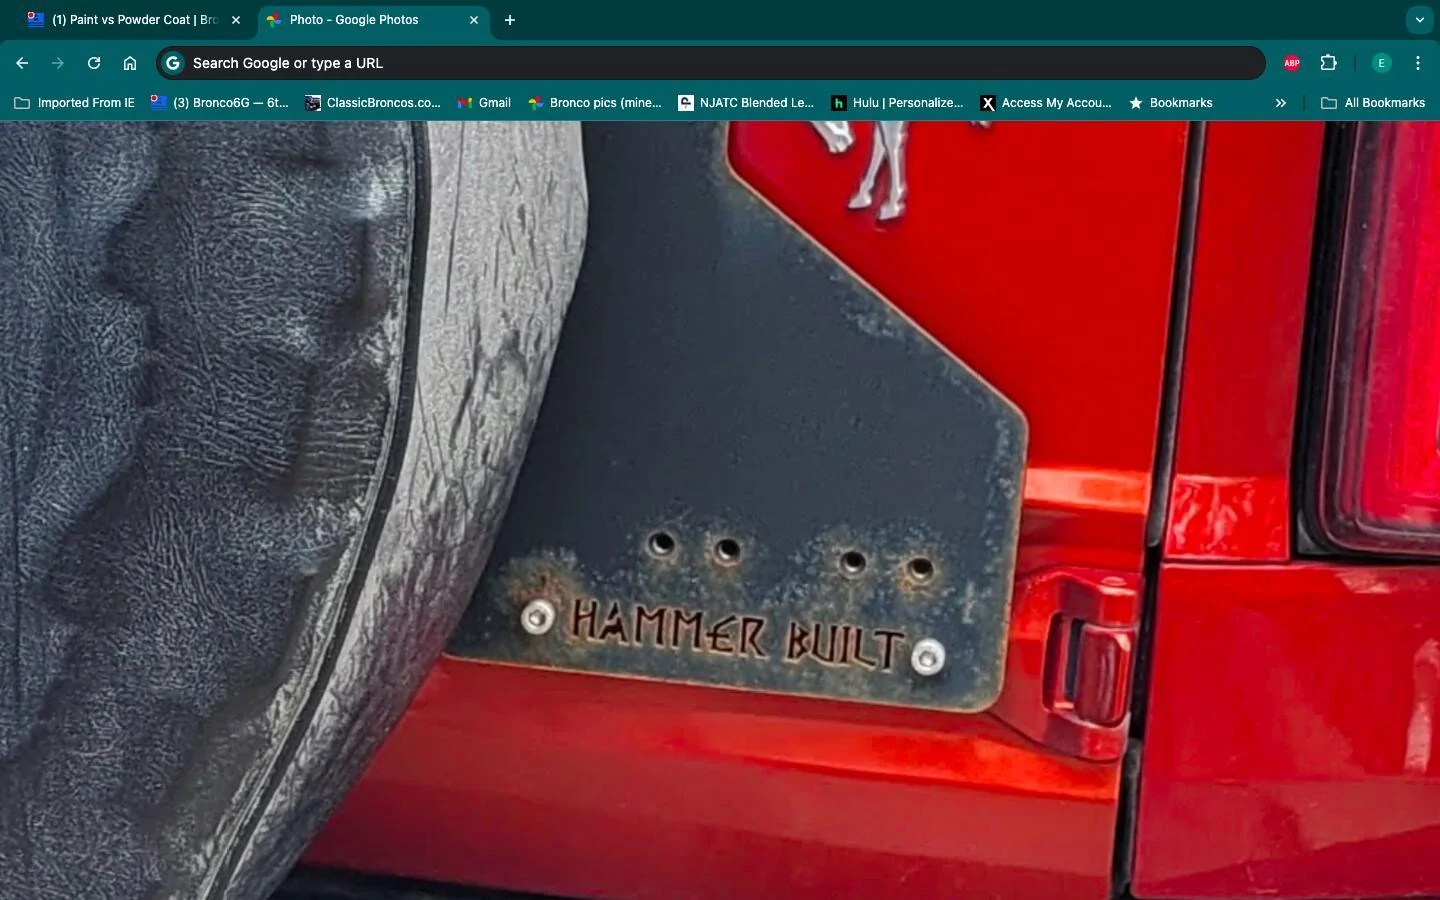This screenshot has width=1440, height=900.
Task: Open the NJATC Blended Le... bookmark
Action: point(747,103)
